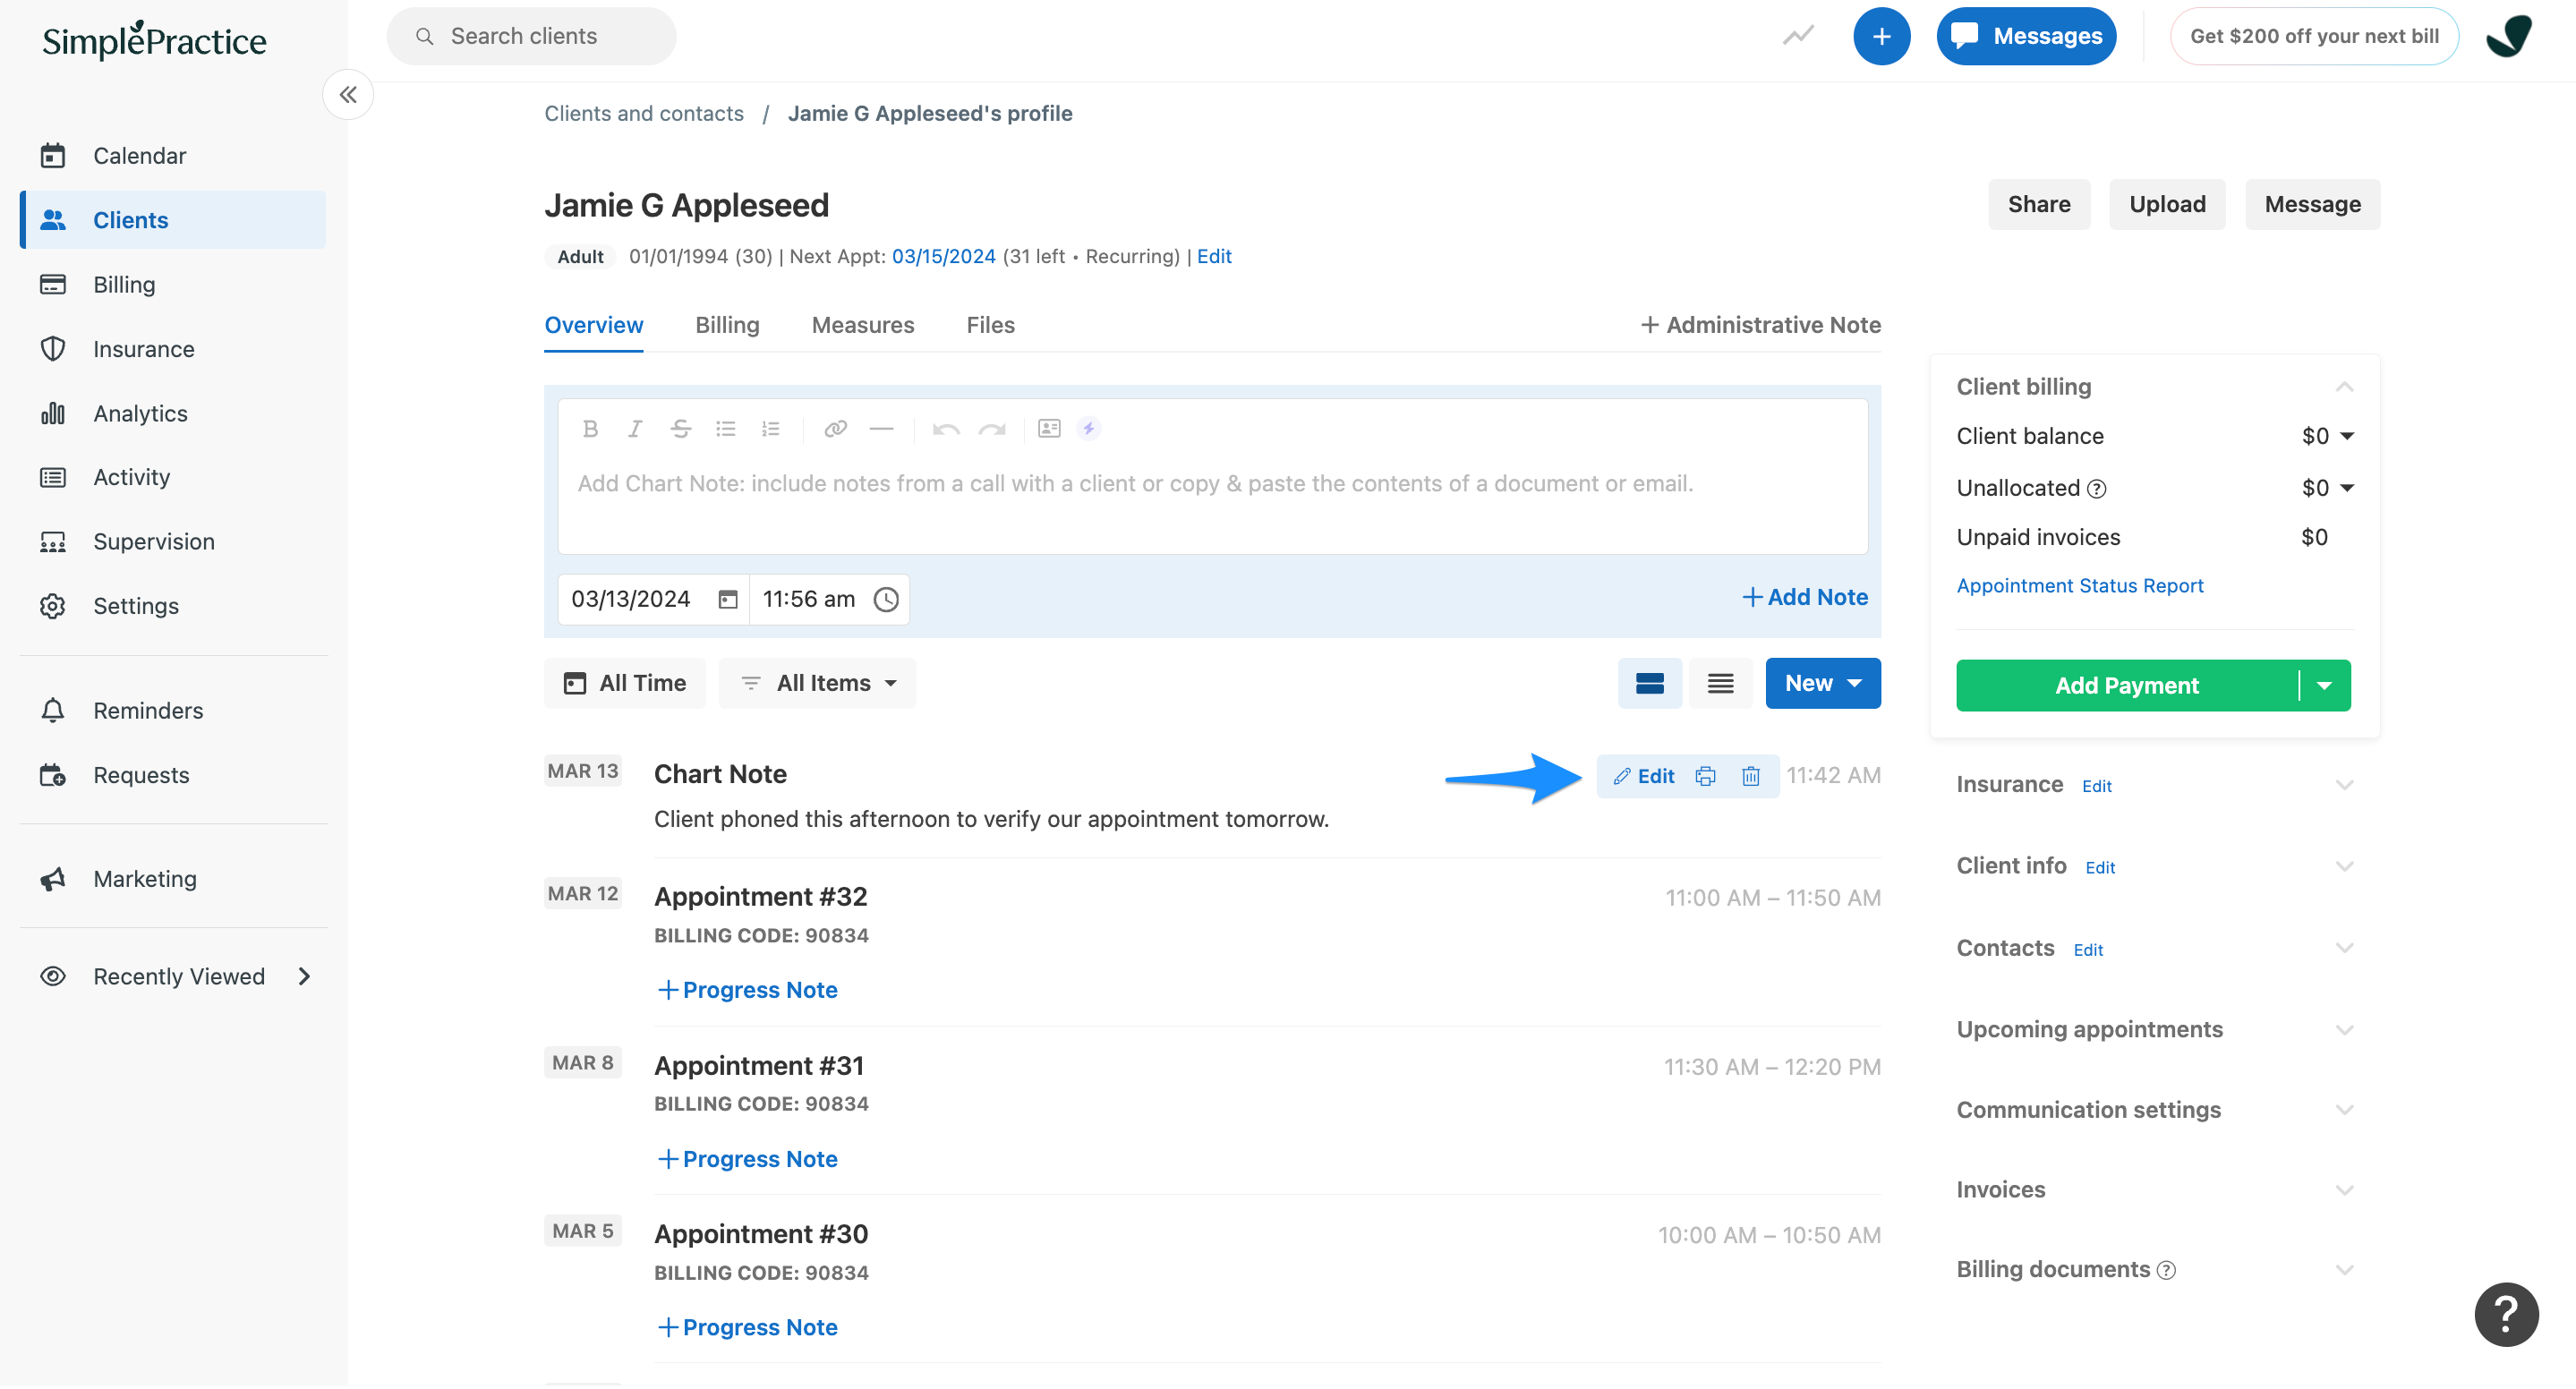Select the Italic formatting icon
2576x1389 pixels.
pyautogui.click(x=635, y=428)
